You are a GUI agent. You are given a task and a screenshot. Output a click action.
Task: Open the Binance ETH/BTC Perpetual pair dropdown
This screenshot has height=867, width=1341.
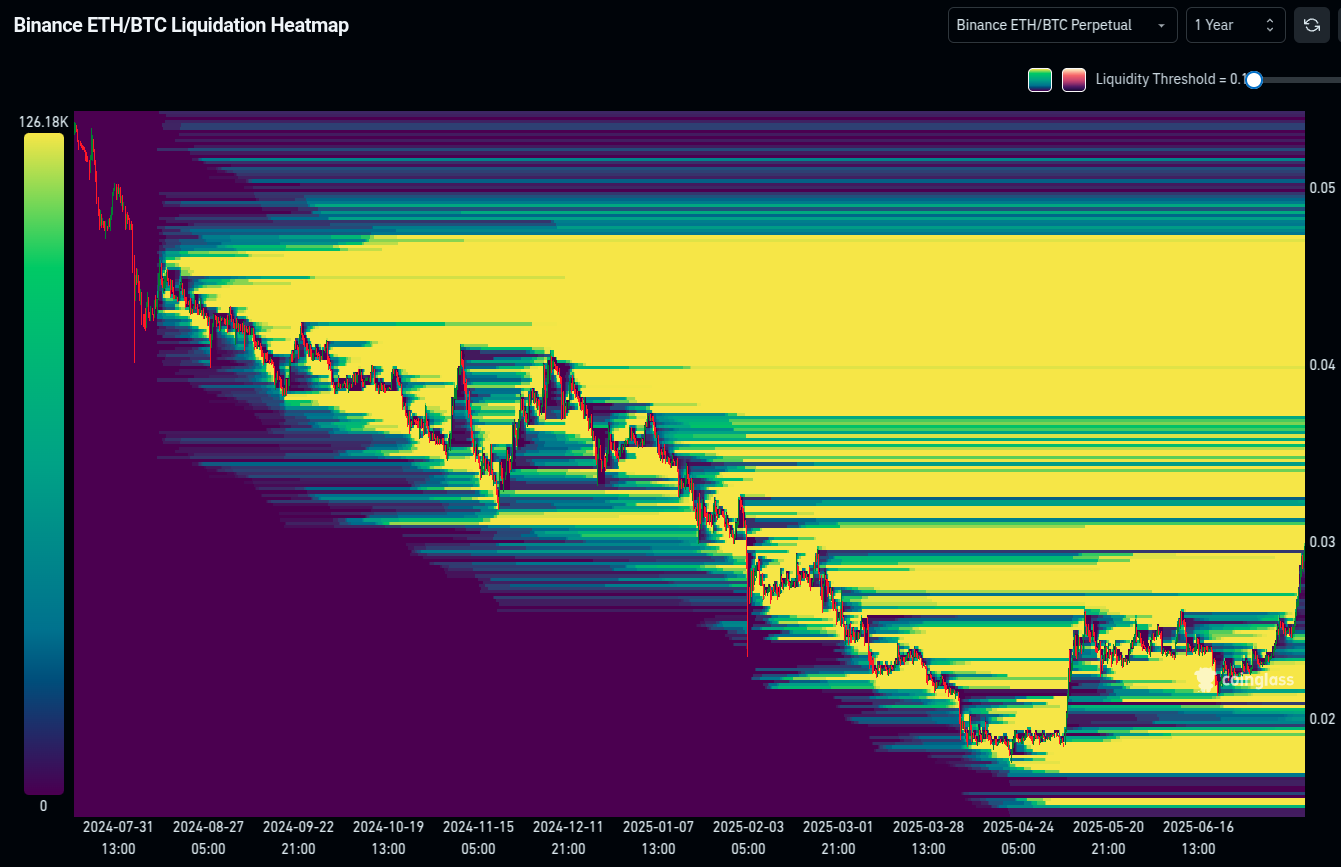1062,25
